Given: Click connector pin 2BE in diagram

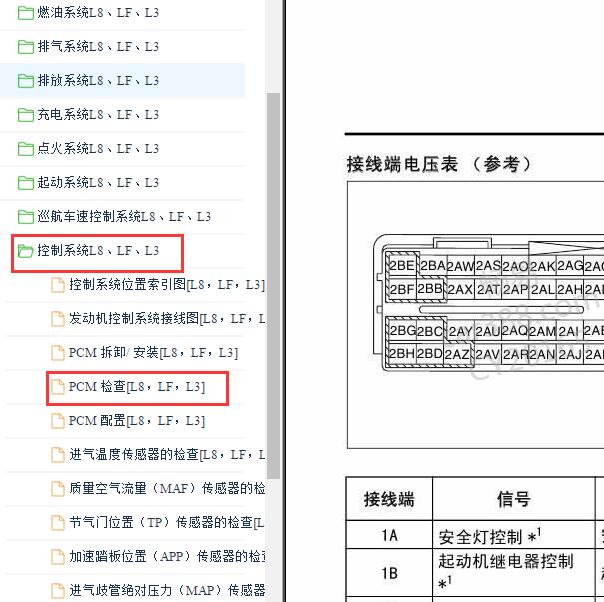Looking at the screenshot, I should (402, 265).
